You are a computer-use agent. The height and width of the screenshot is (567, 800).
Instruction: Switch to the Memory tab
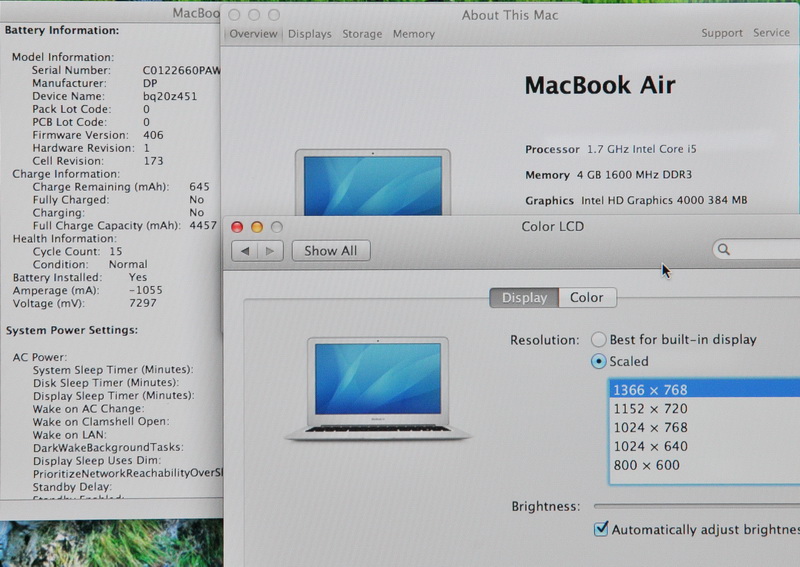[x=414, y=34]
